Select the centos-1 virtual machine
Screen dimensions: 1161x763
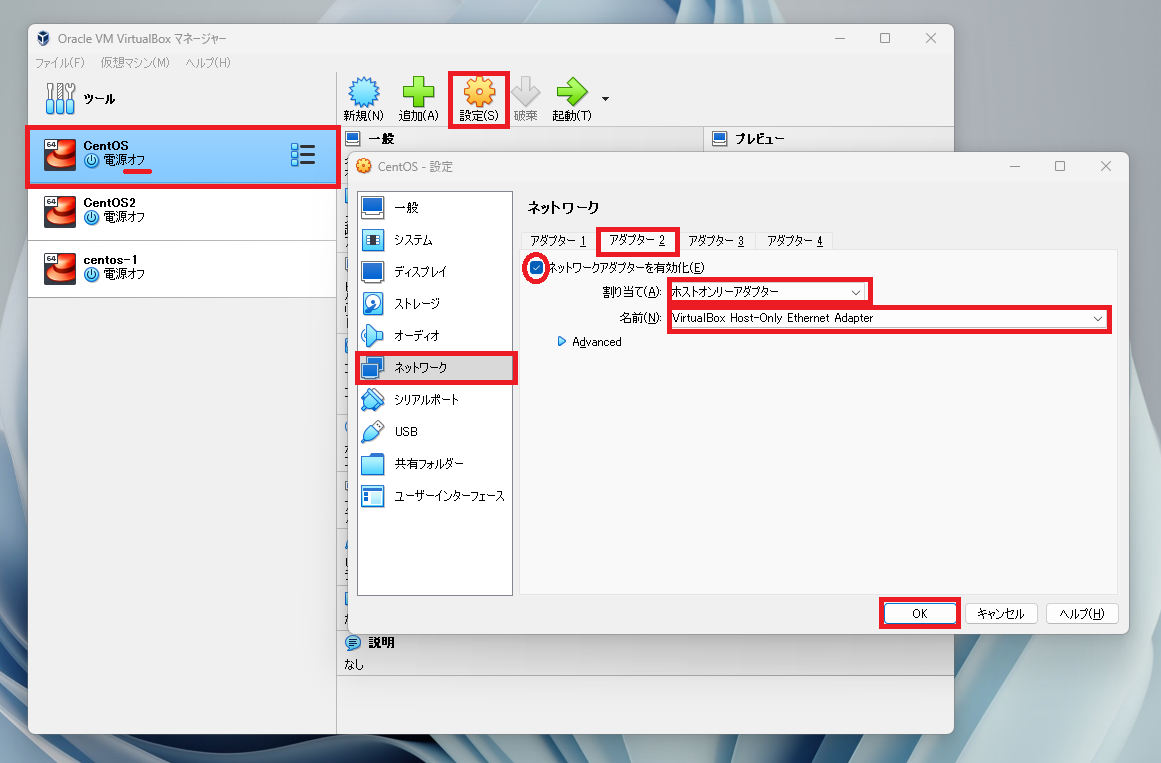[182, 269]
